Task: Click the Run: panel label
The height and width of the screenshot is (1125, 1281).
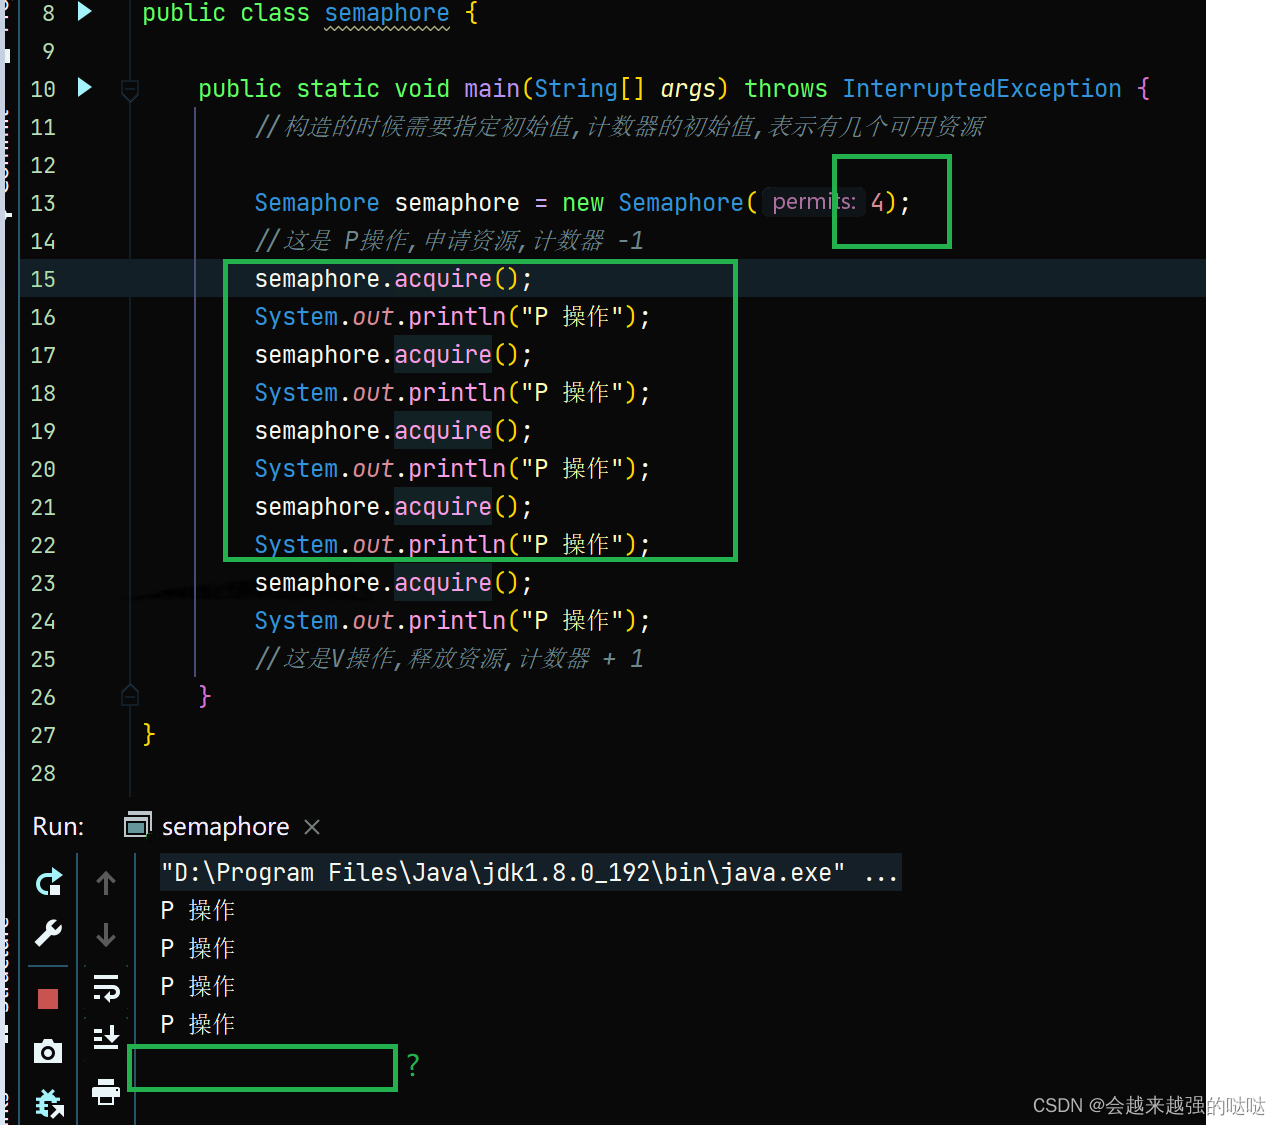Action: click(58, 827)
